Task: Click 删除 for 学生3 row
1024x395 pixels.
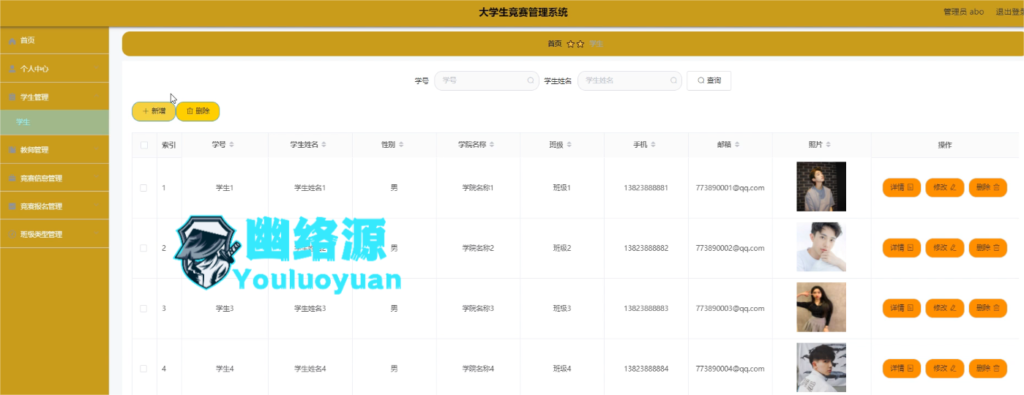Action: click(987, 308)
